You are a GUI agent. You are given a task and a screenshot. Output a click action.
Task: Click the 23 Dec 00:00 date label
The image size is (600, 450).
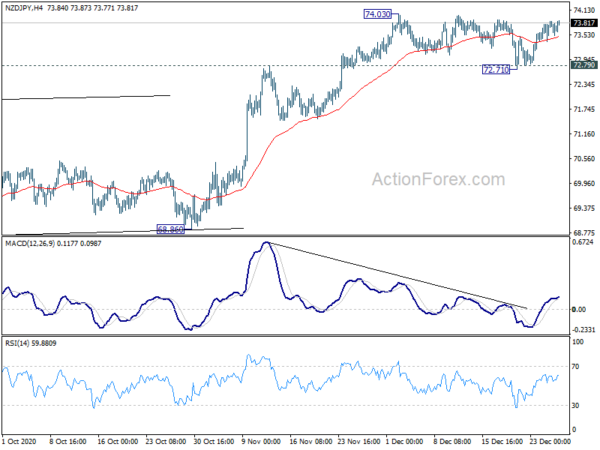point(550,441)
